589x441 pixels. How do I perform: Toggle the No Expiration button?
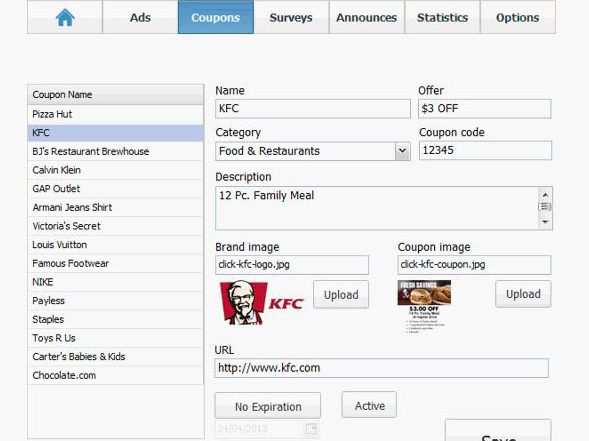click(x=268, y=406)
